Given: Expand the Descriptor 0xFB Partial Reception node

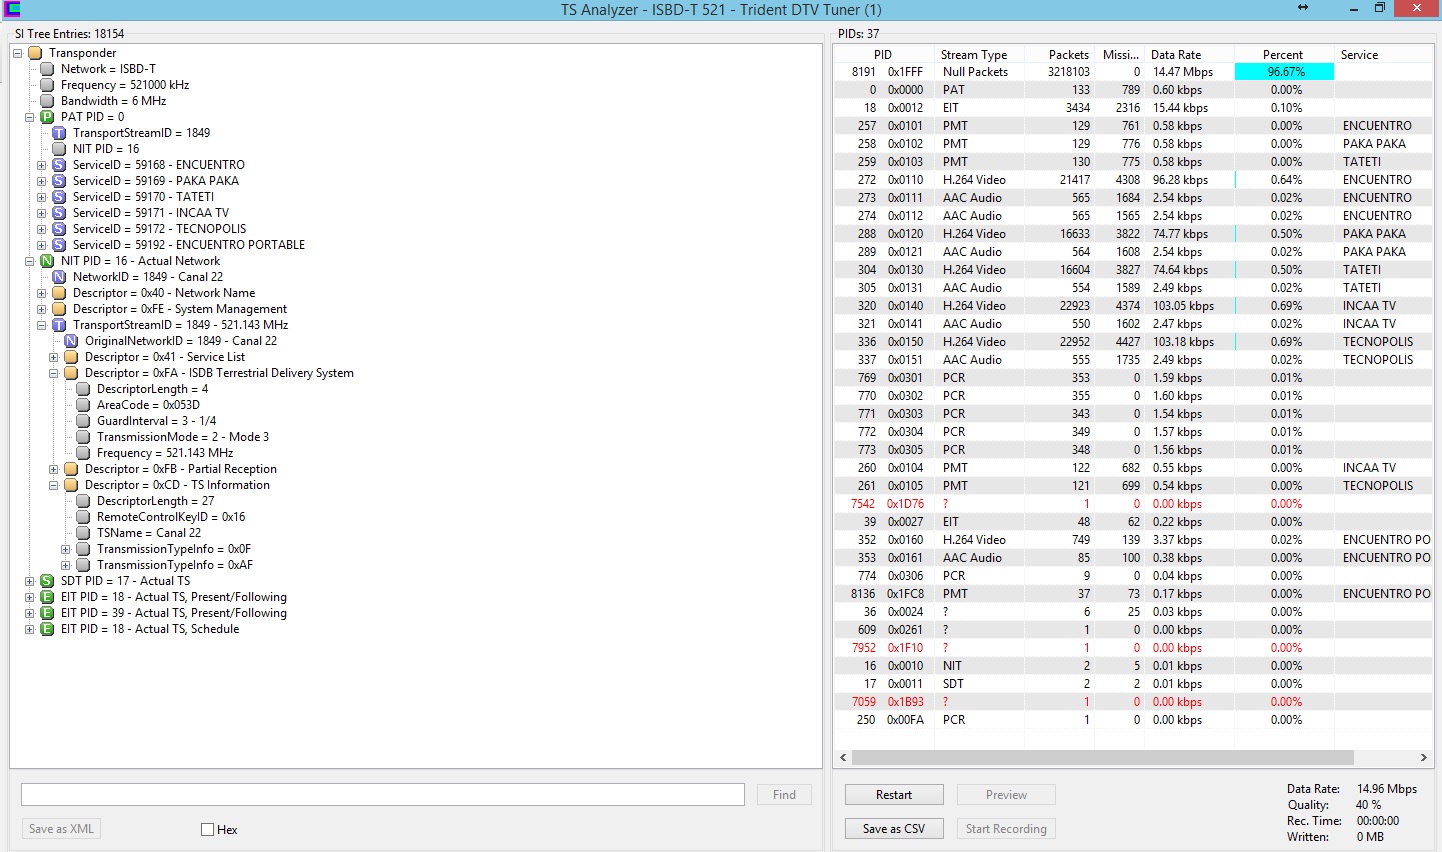Looking at the screenshot, I should click(54, 469).
